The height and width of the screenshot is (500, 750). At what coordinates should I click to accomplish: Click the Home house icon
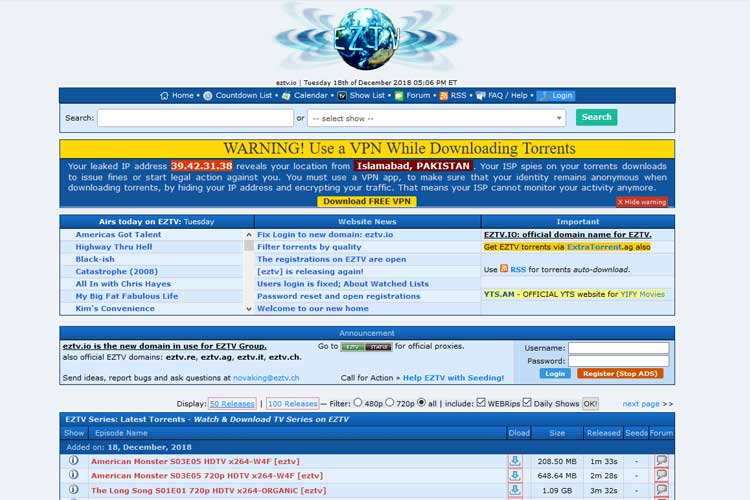pos(164,96)
